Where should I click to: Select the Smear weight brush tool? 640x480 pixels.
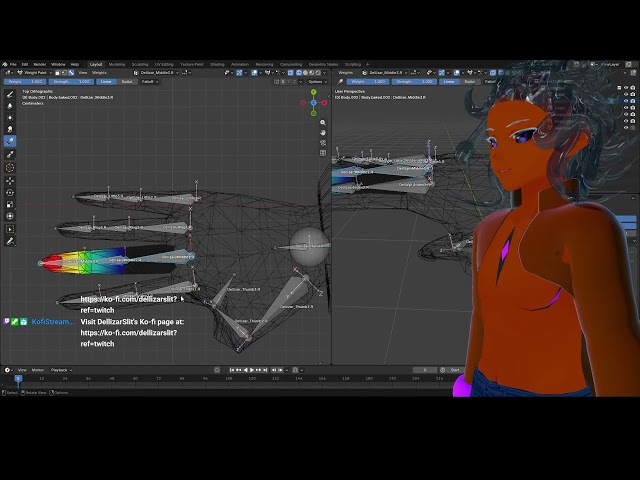(x=10, y=129)
